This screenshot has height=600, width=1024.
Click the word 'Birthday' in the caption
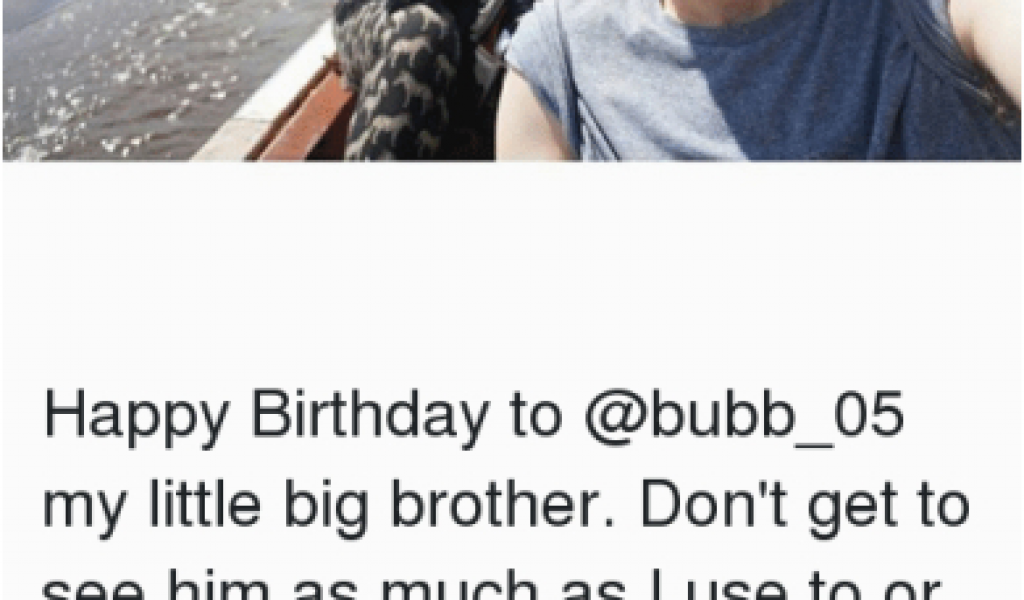click(x=370, y=415)
